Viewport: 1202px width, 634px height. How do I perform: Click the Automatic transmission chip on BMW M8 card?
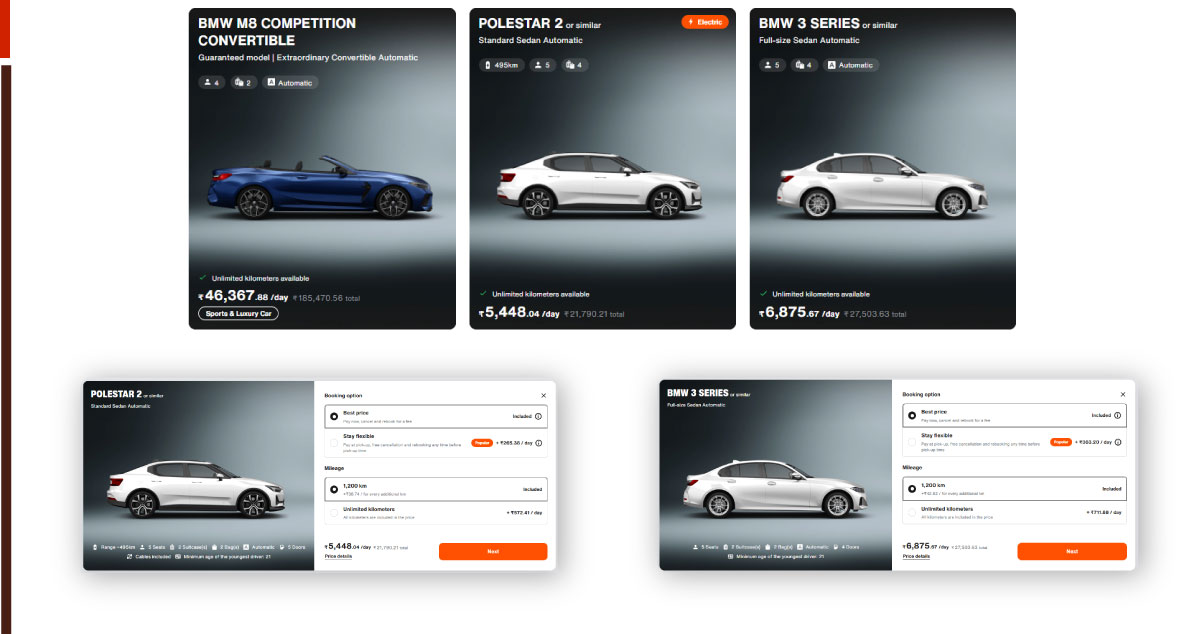pos(290,83)
